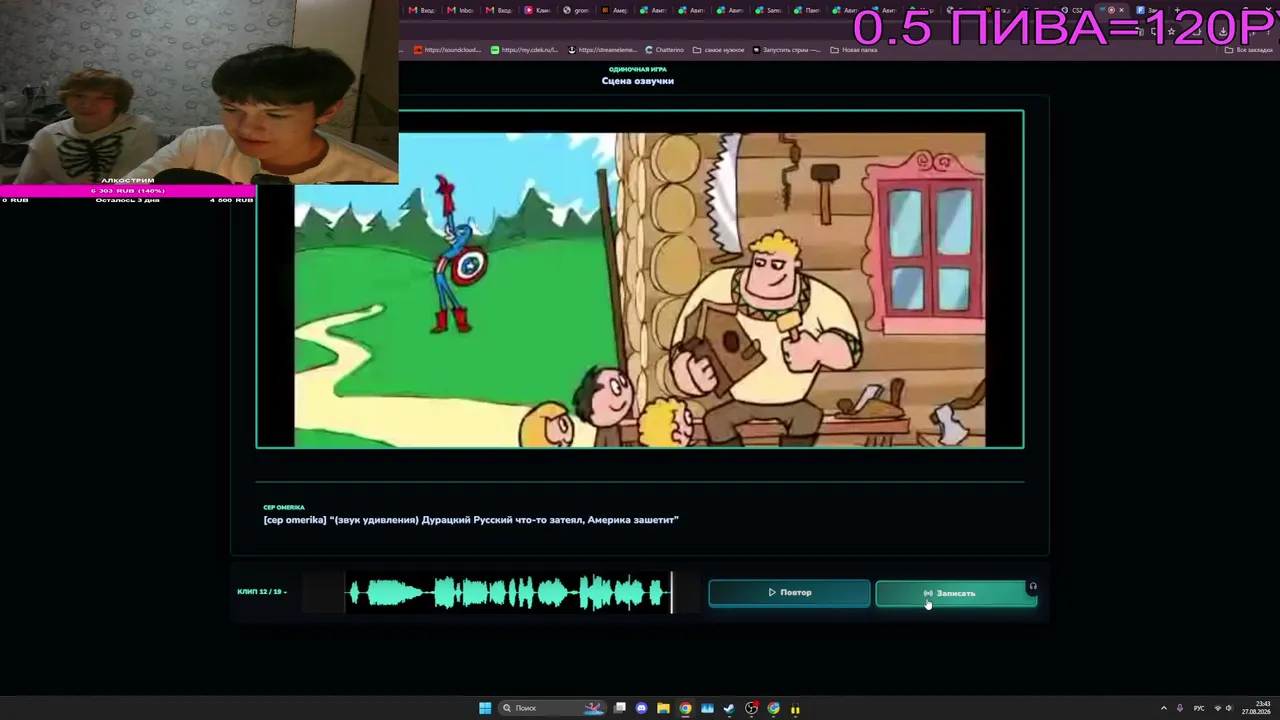Image resolution: width=1280 pixels, height=720 pixels.
Task: Open OBS Studio from the taskbar
Action: click(751, 708)
